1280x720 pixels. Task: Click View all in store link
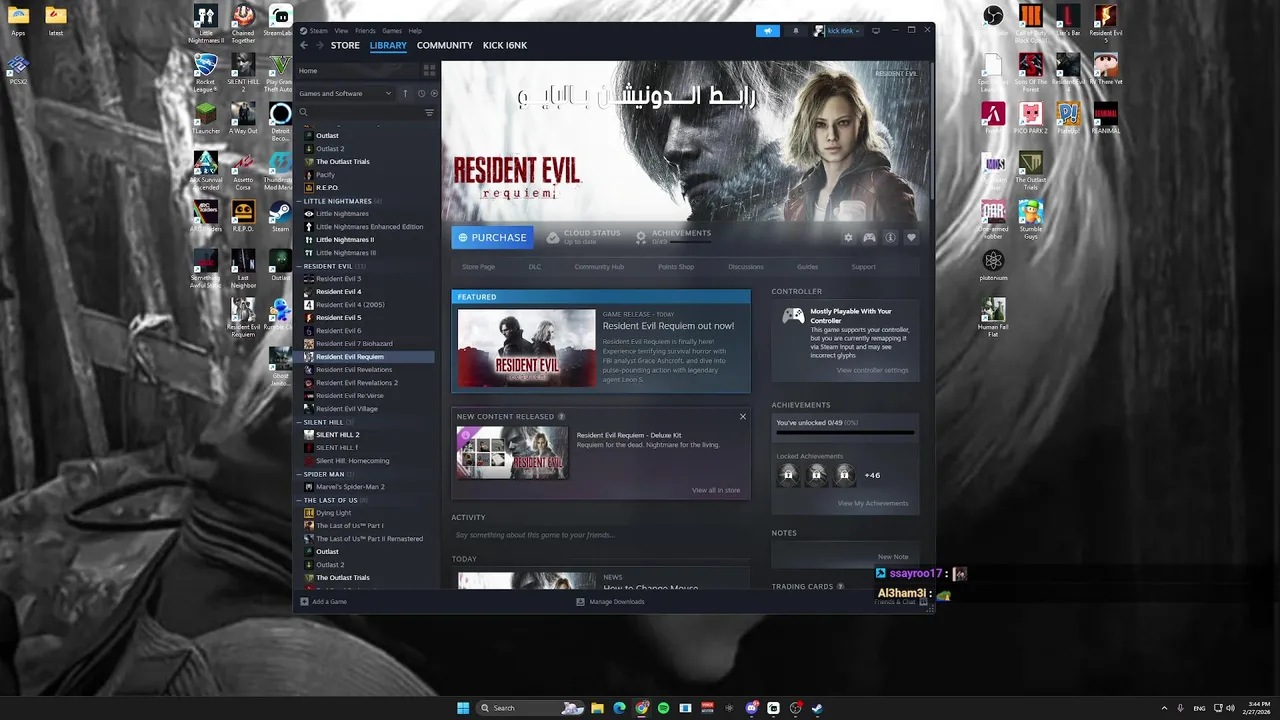point(716,490)
